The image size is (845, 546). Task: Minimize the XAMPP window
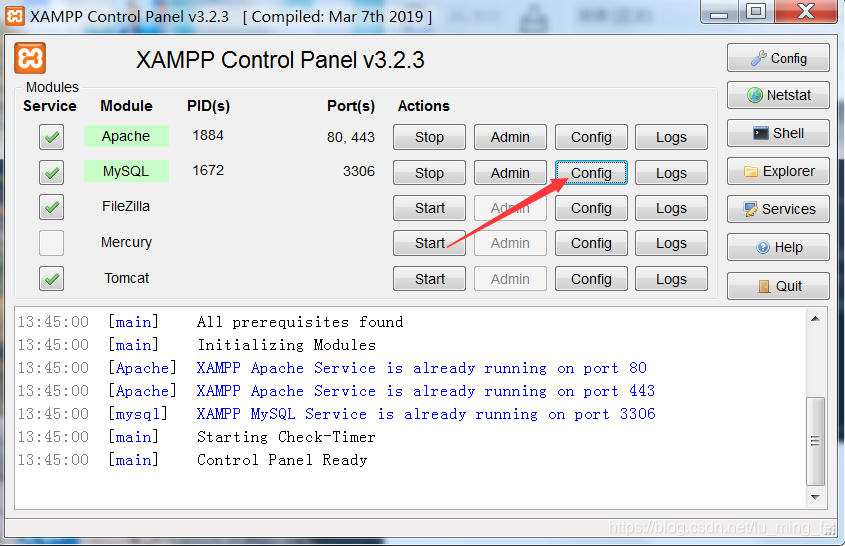coord(719,12)
